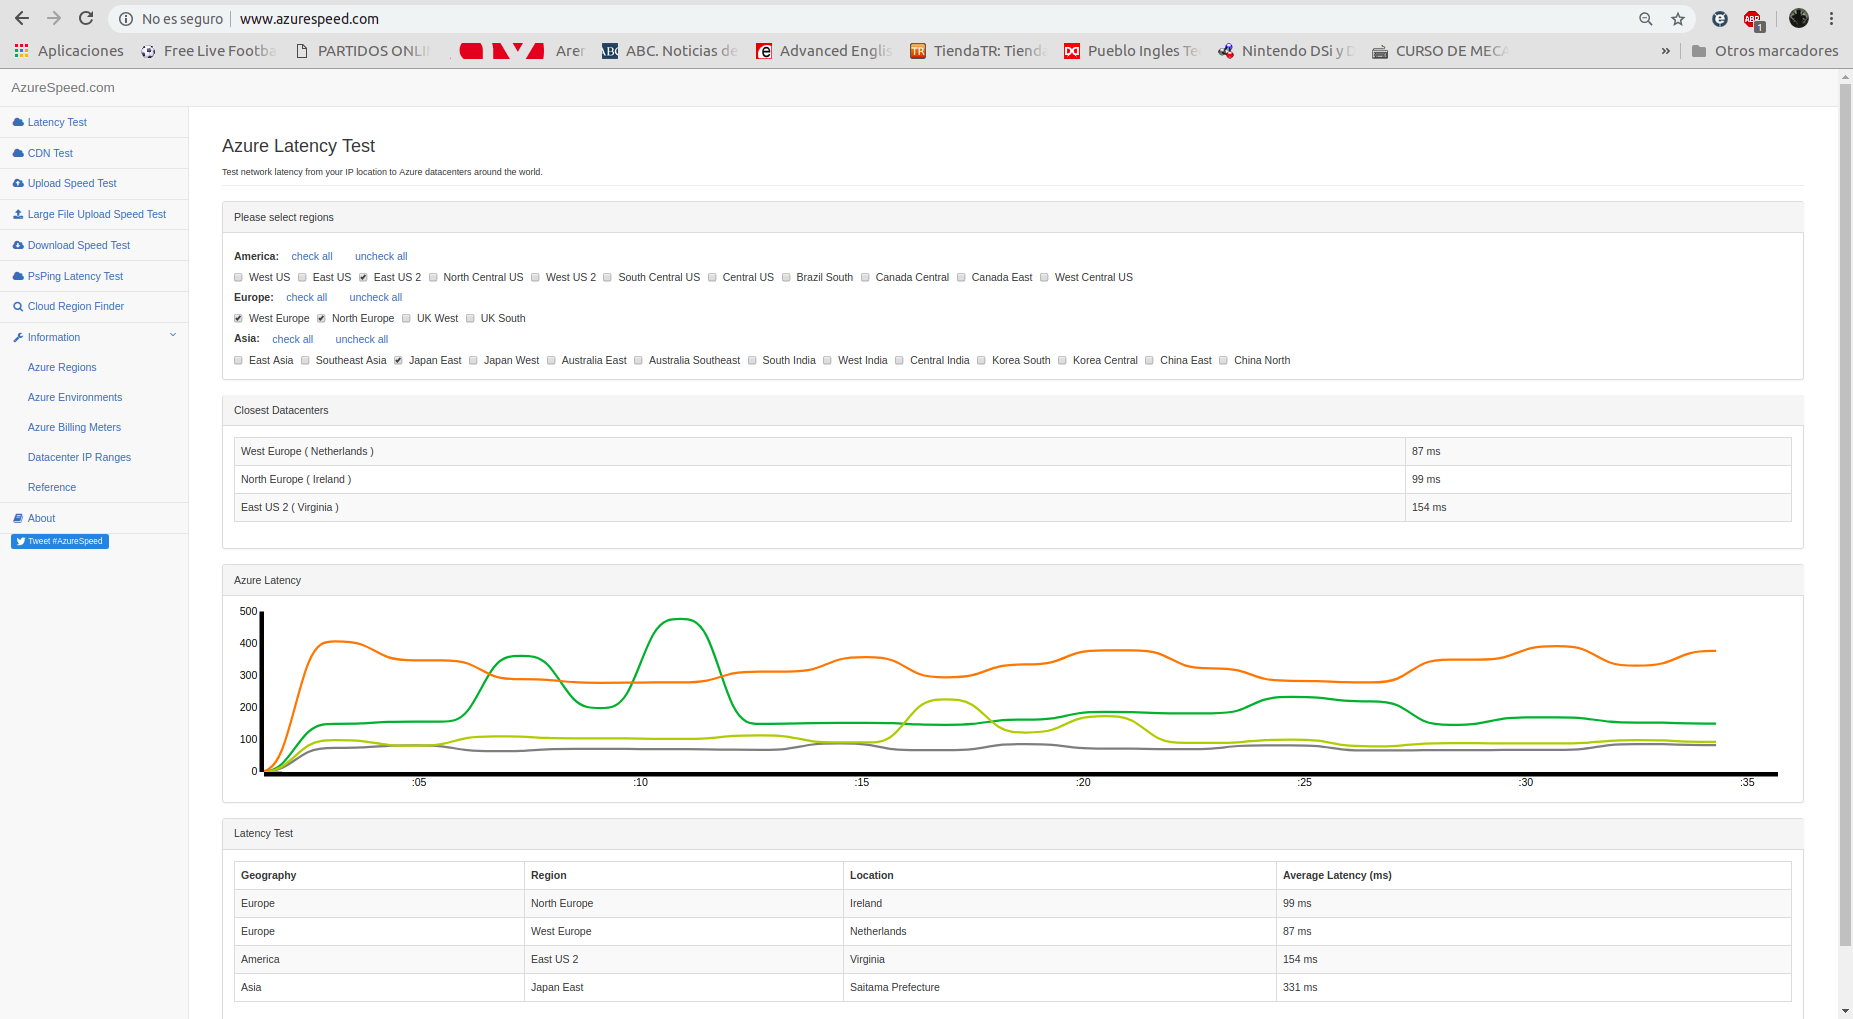Open Azure Billing Meters link
The height and width of the screenshot is (1019, 1853).
tap(74, 427)
